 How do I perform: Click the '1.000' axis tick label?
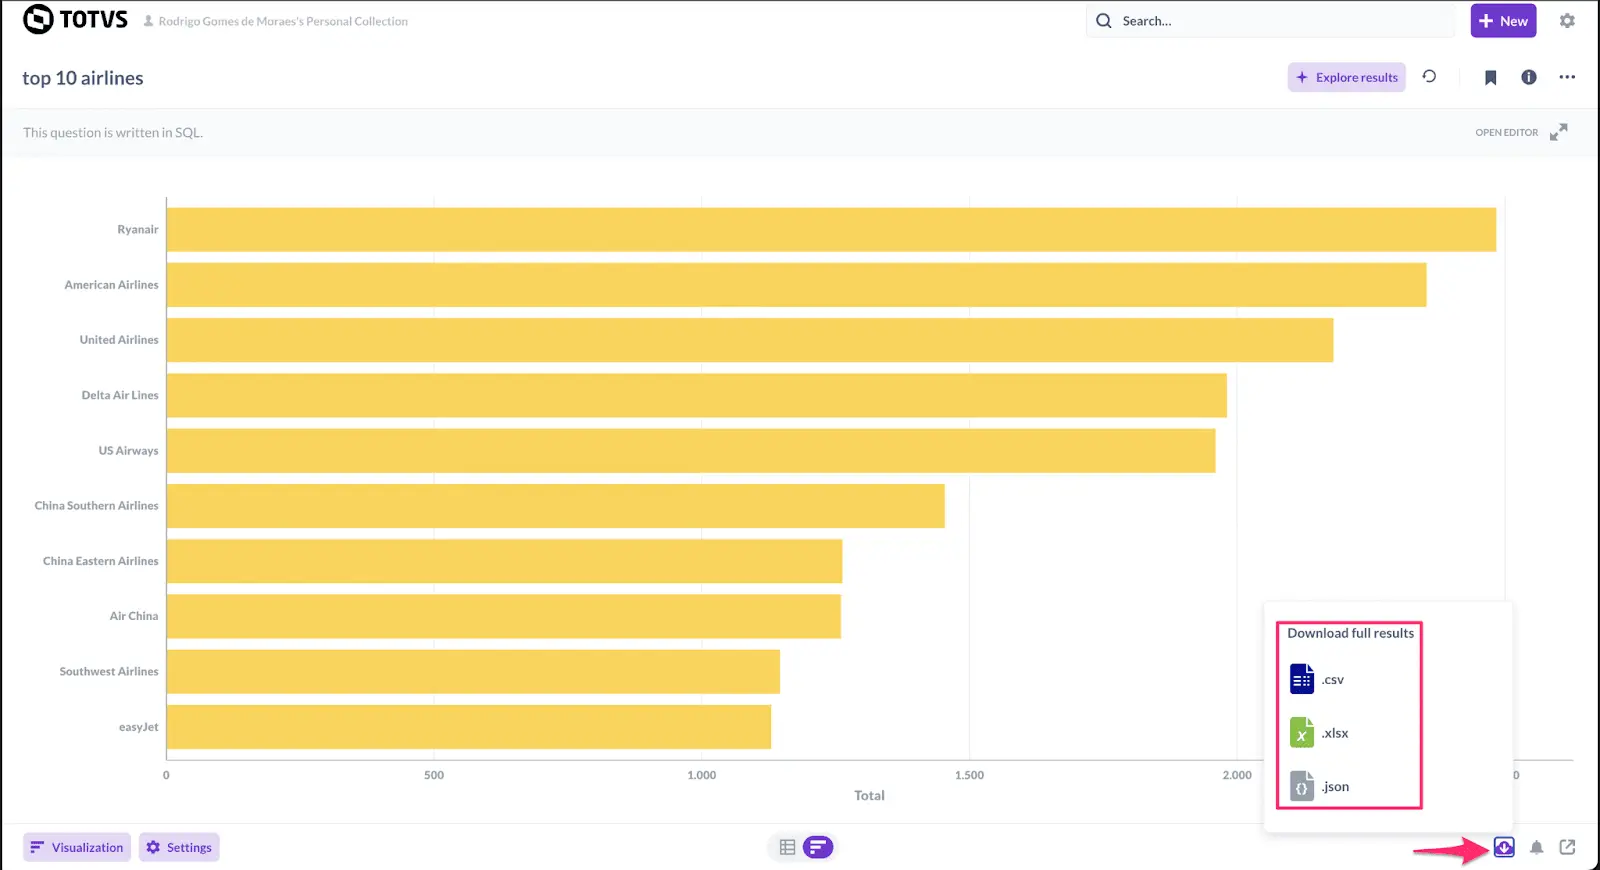point(702,775)
